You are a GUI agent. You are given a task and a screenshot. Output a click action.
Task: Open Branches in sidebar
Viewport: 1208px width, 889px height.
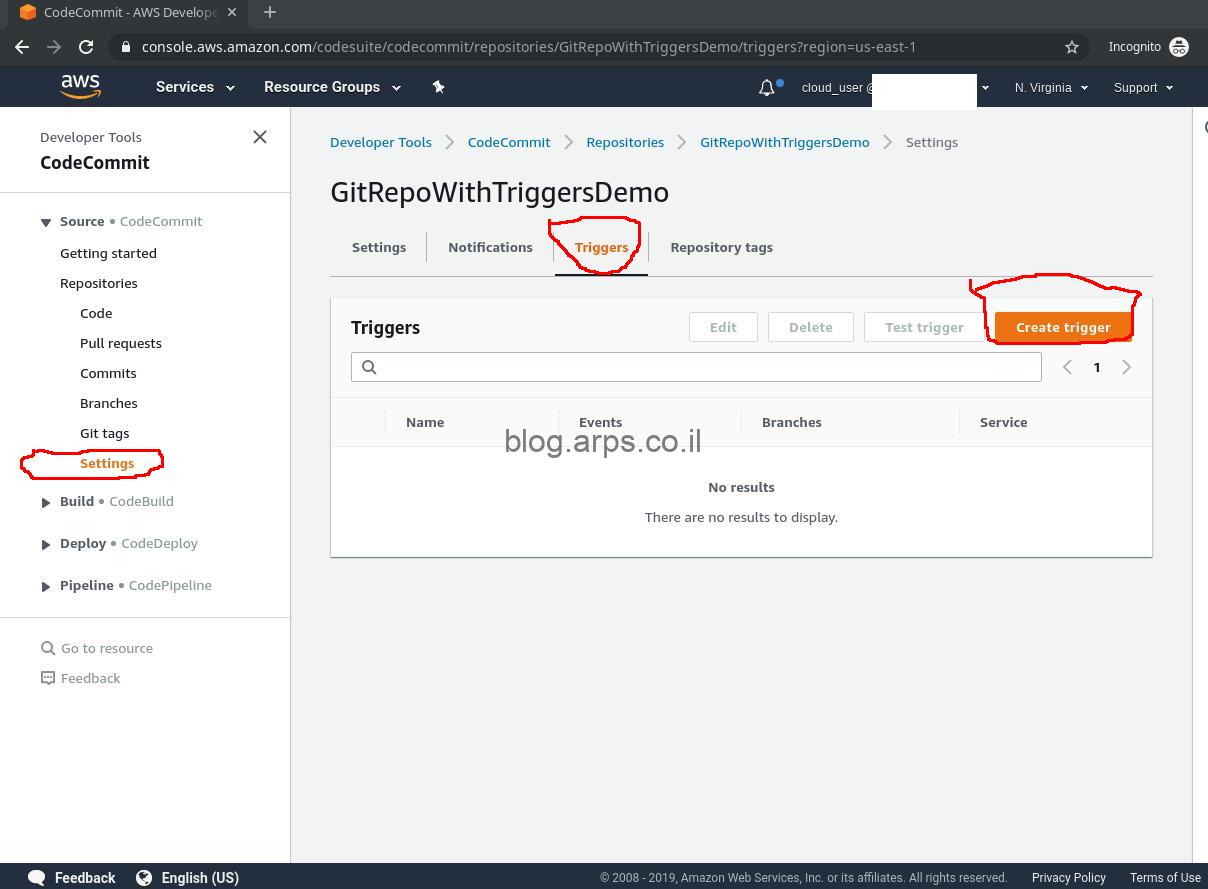(x=109, y=403)
